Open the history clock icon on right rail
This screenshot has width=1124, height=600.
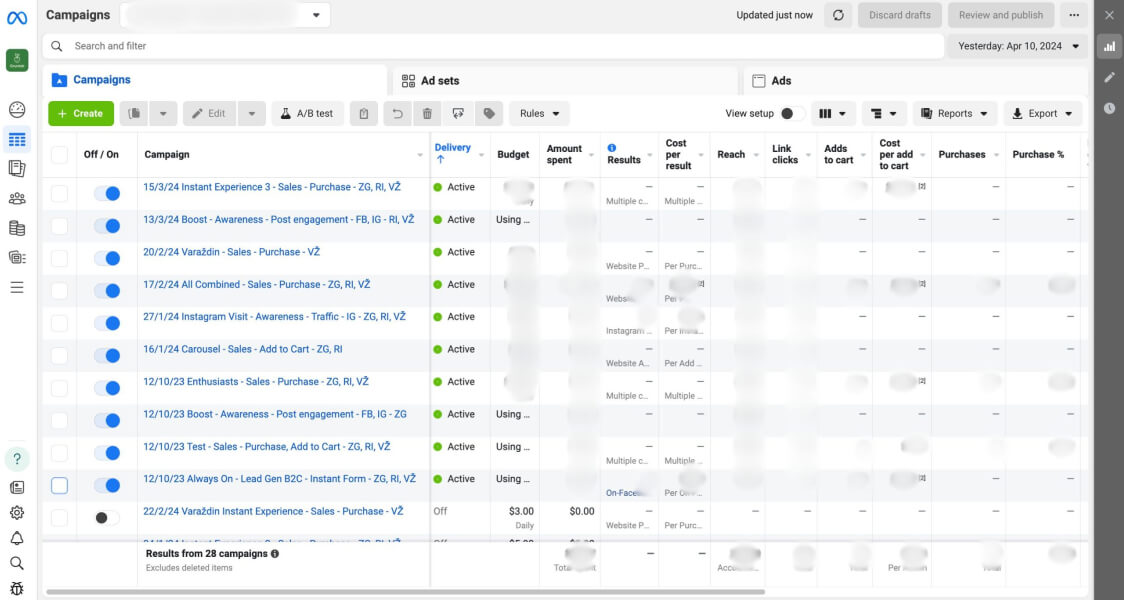(1110, 108)
